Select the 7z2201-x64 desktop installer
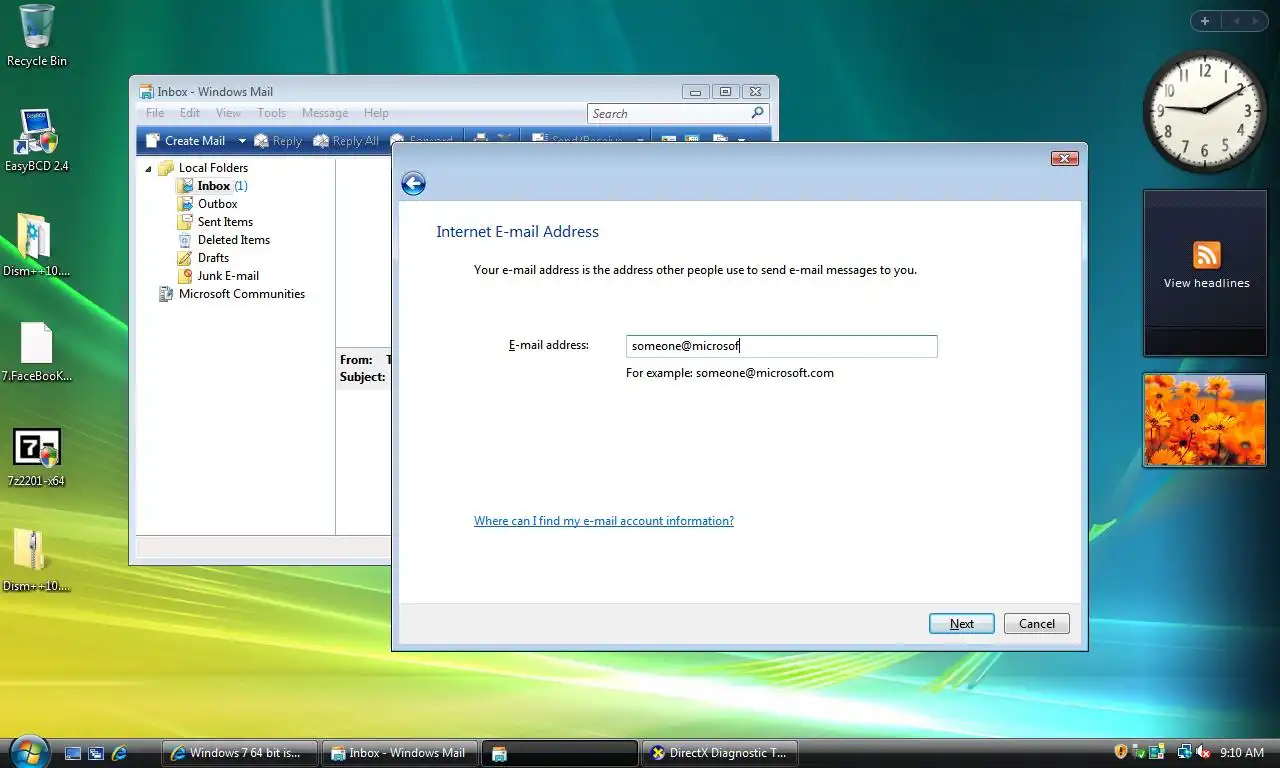Image resolution: width=1280 pixels, height=768 pixels. (x=37, y=458)
